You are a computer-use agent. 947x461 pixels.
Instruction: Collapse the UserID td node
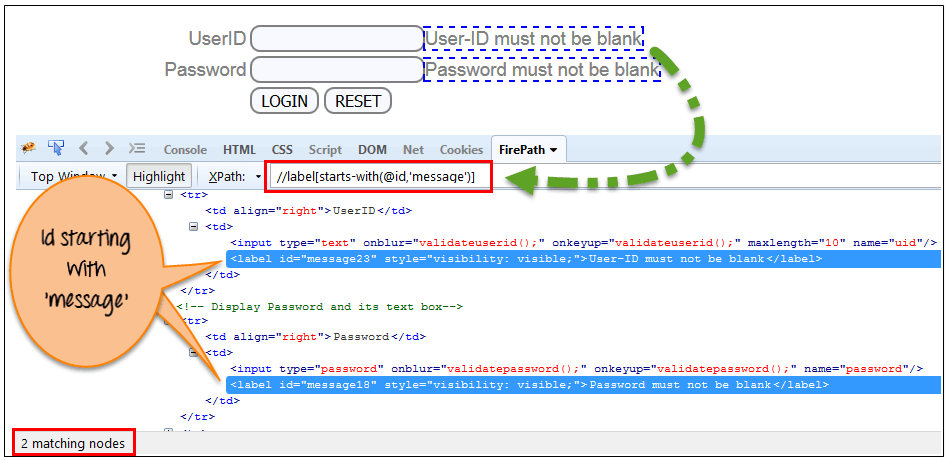pyautogui.click(x=194, y=227)
